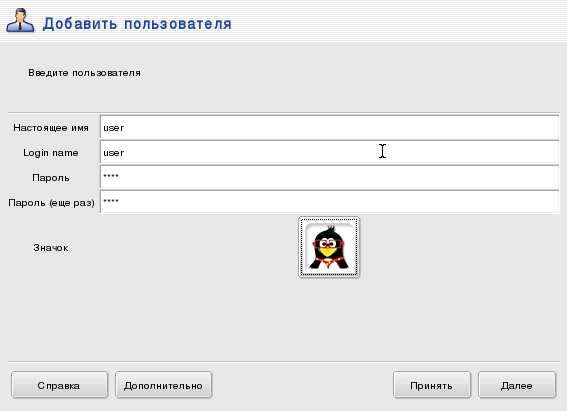Proceed with the Далее button
567x411 pixels.
pos(517,385)
